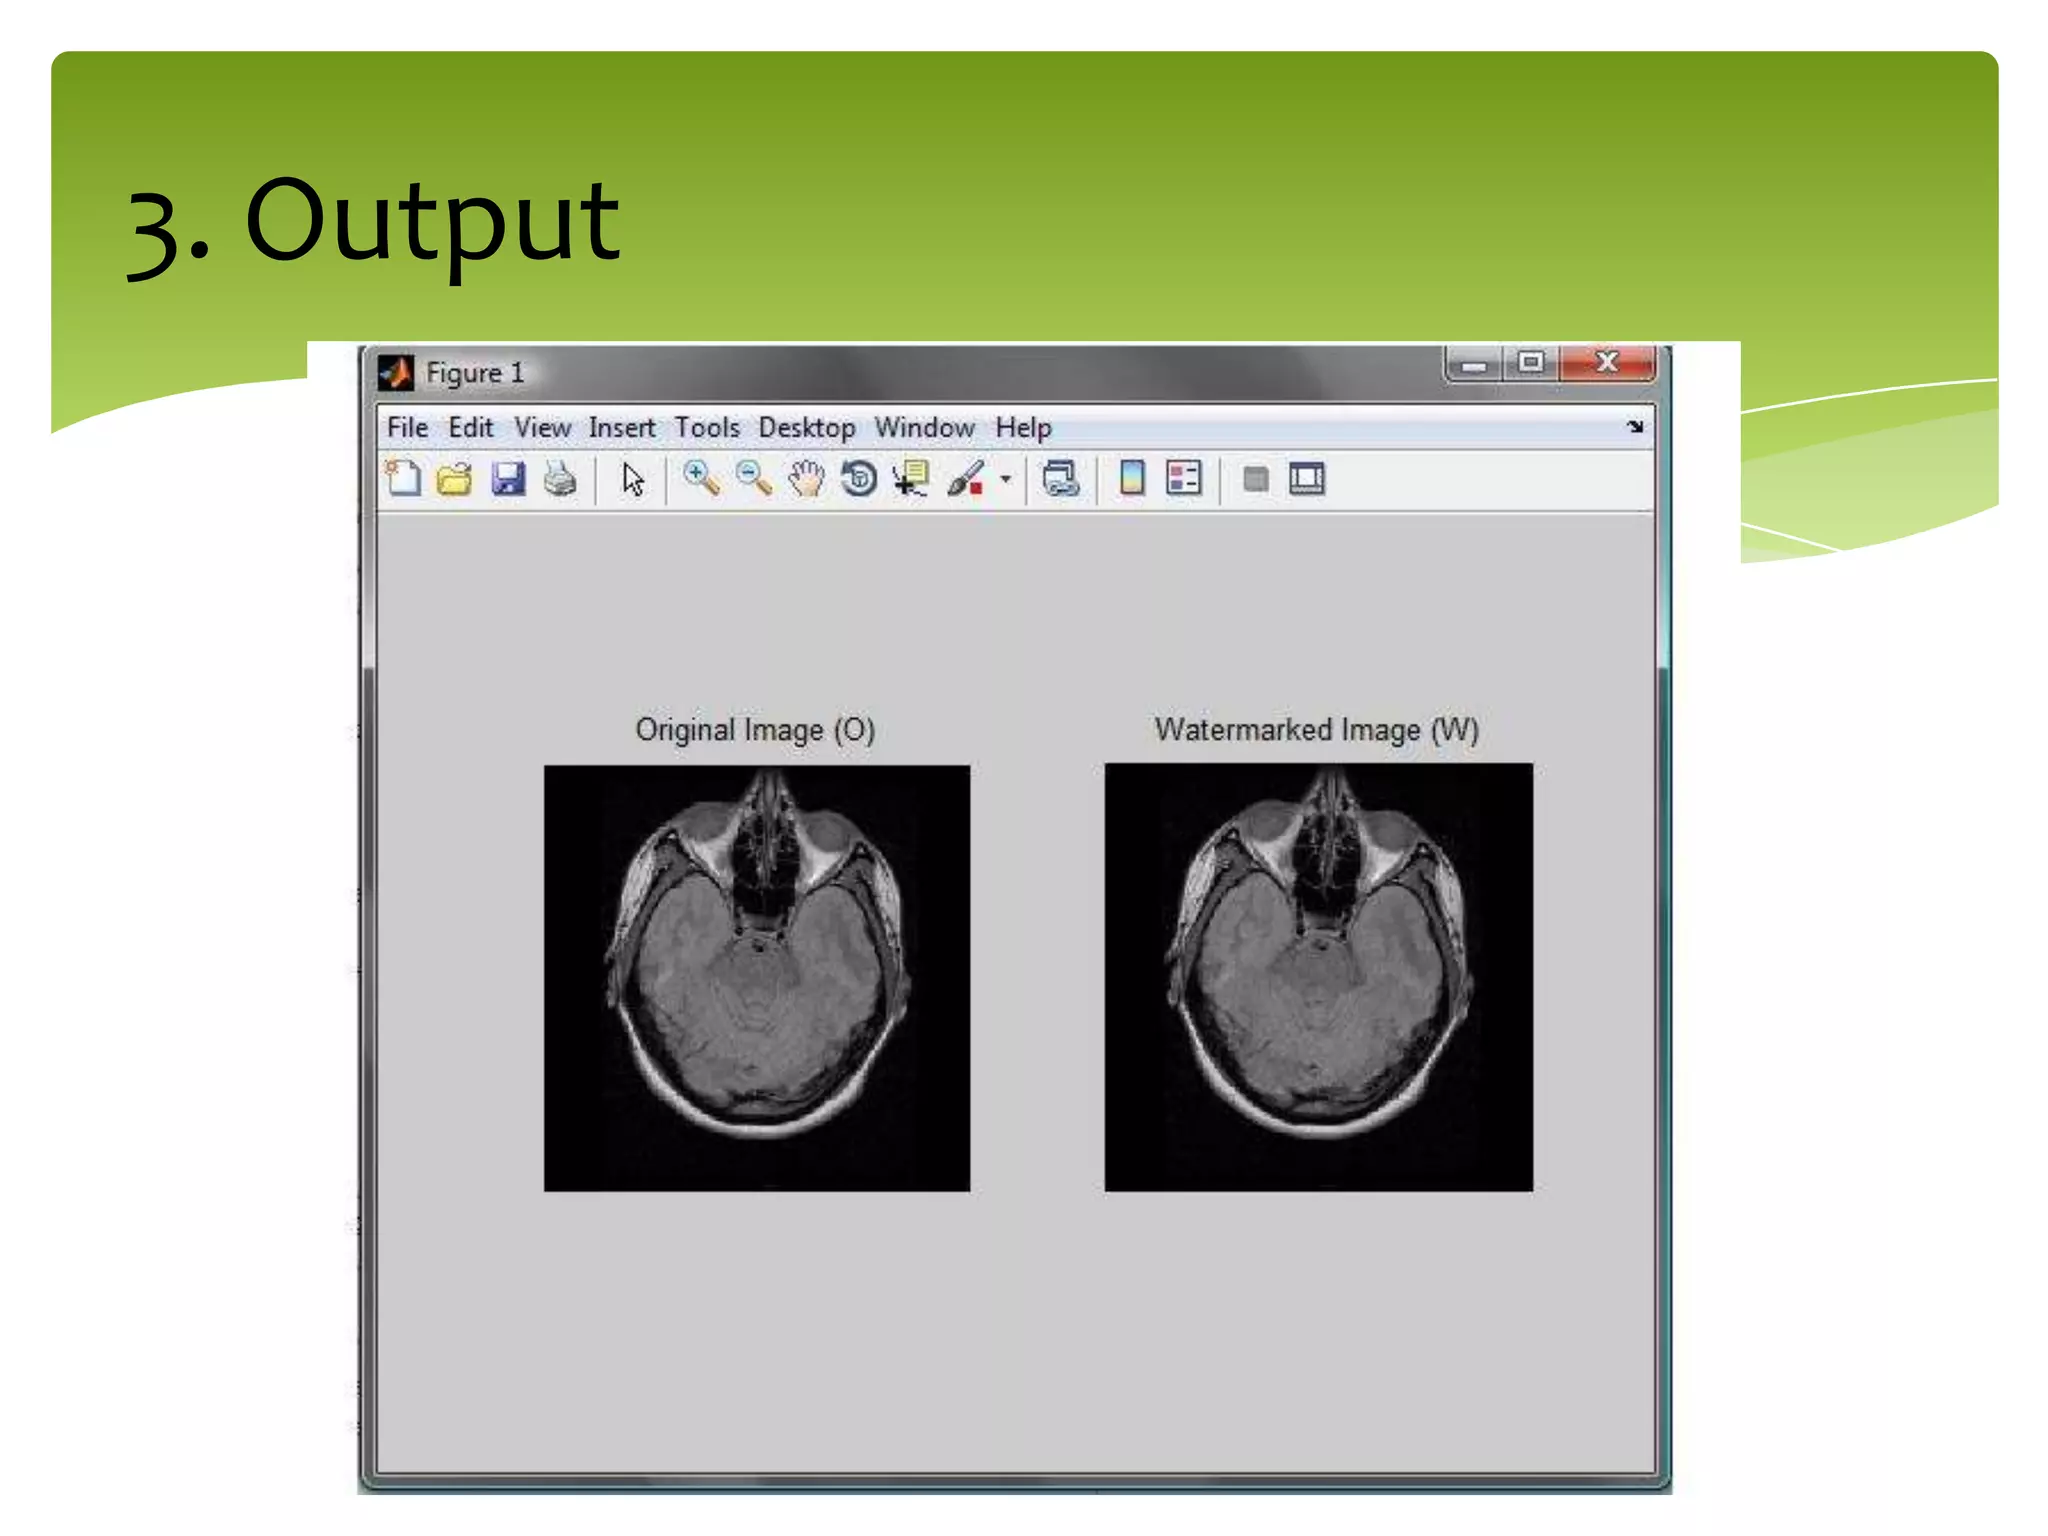Activate the Zoom Out magnifier tool
Viewport: 2048px width, 1536px height.
pos(753,479)
